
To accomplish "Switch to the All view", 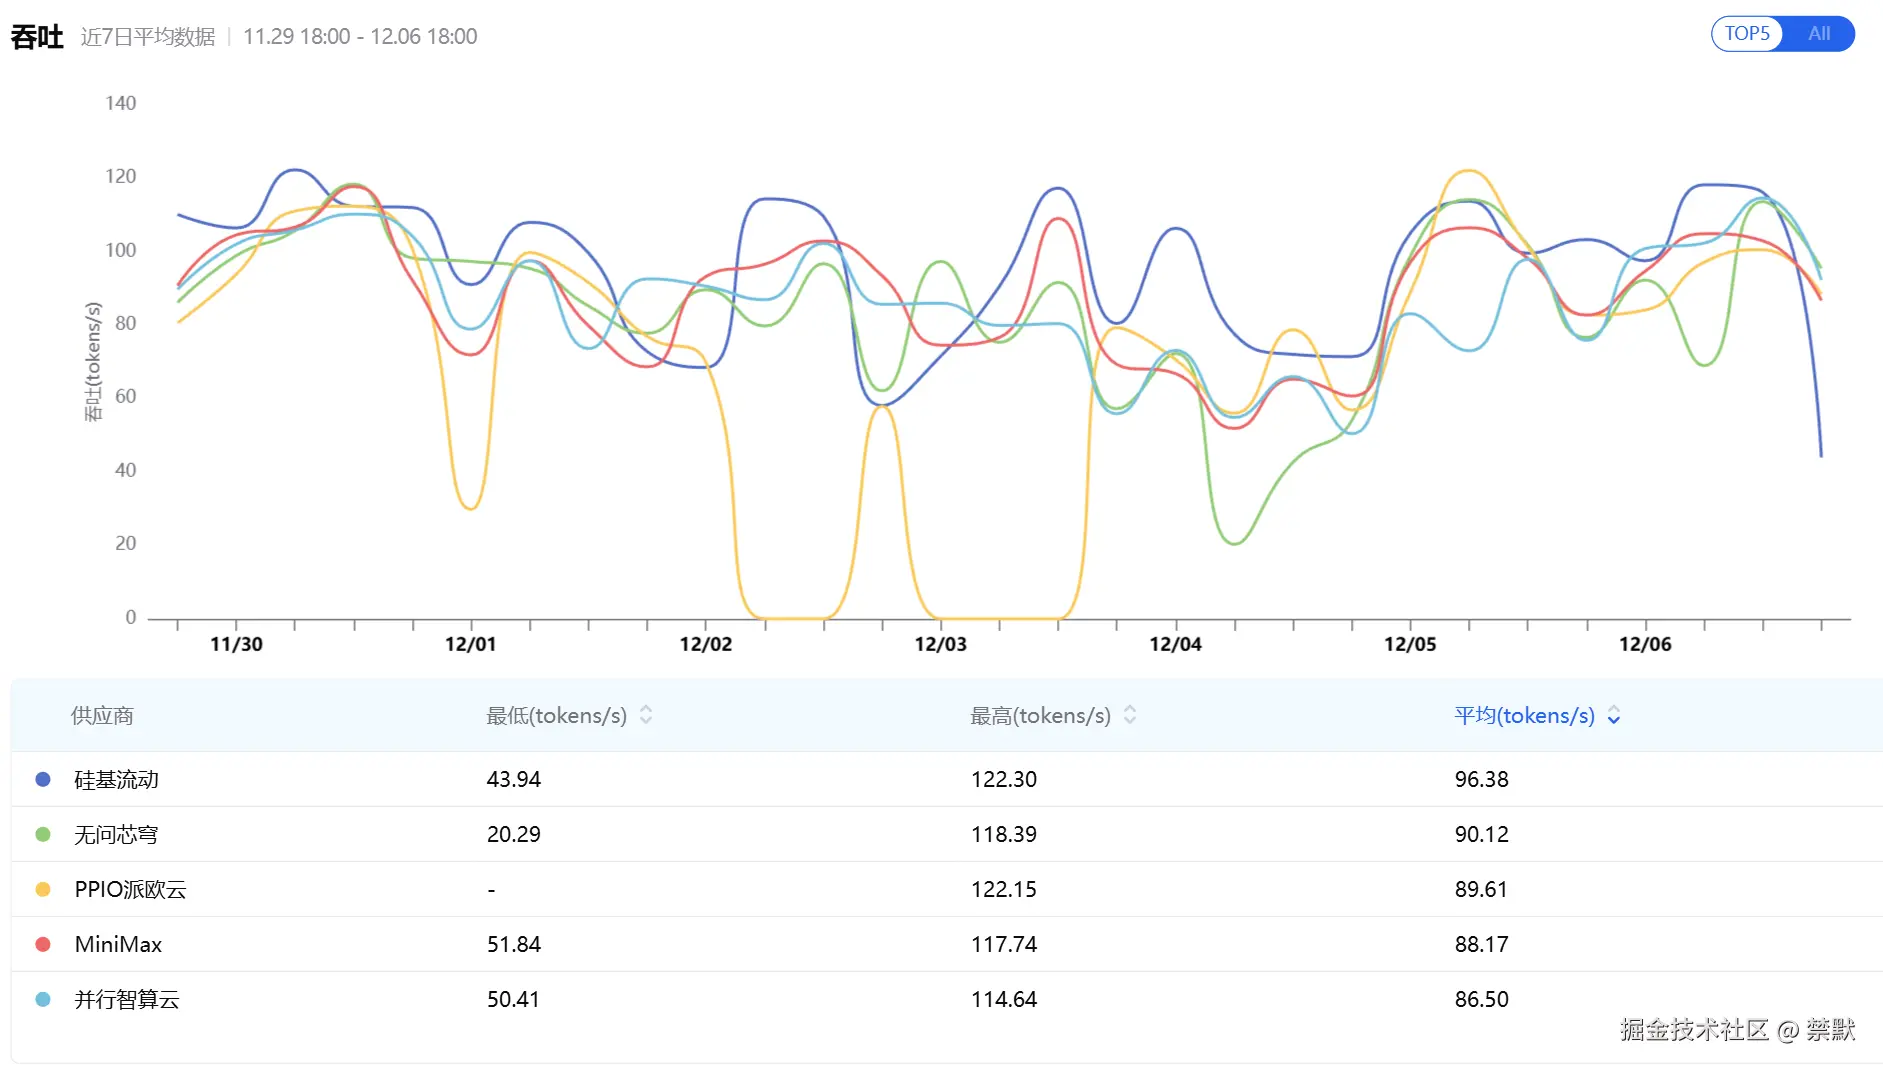I will pyautogui.click(x=1819, y=34).
